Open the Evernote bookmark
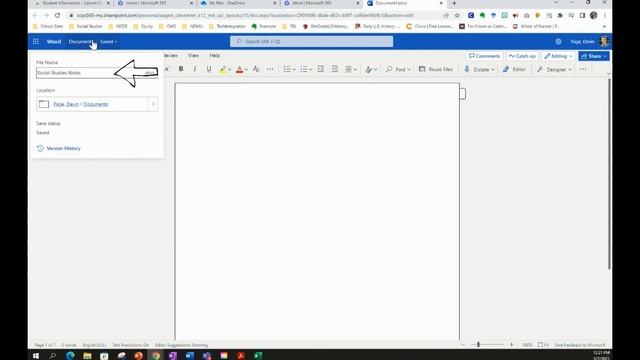Viewport: 640px width, 360px height. click(x=264, y=26)
